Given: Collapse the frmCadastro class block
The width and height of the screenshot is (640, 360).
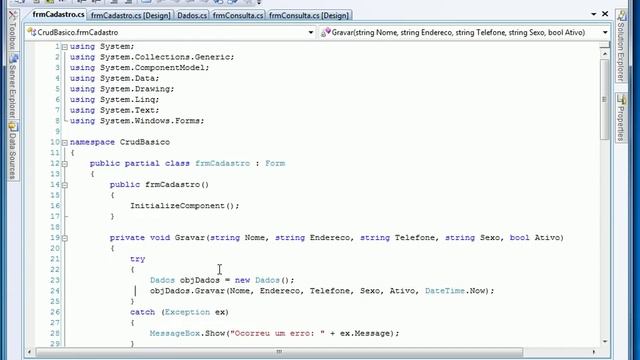Looking at the screenshot, I should tap(64, 164).
